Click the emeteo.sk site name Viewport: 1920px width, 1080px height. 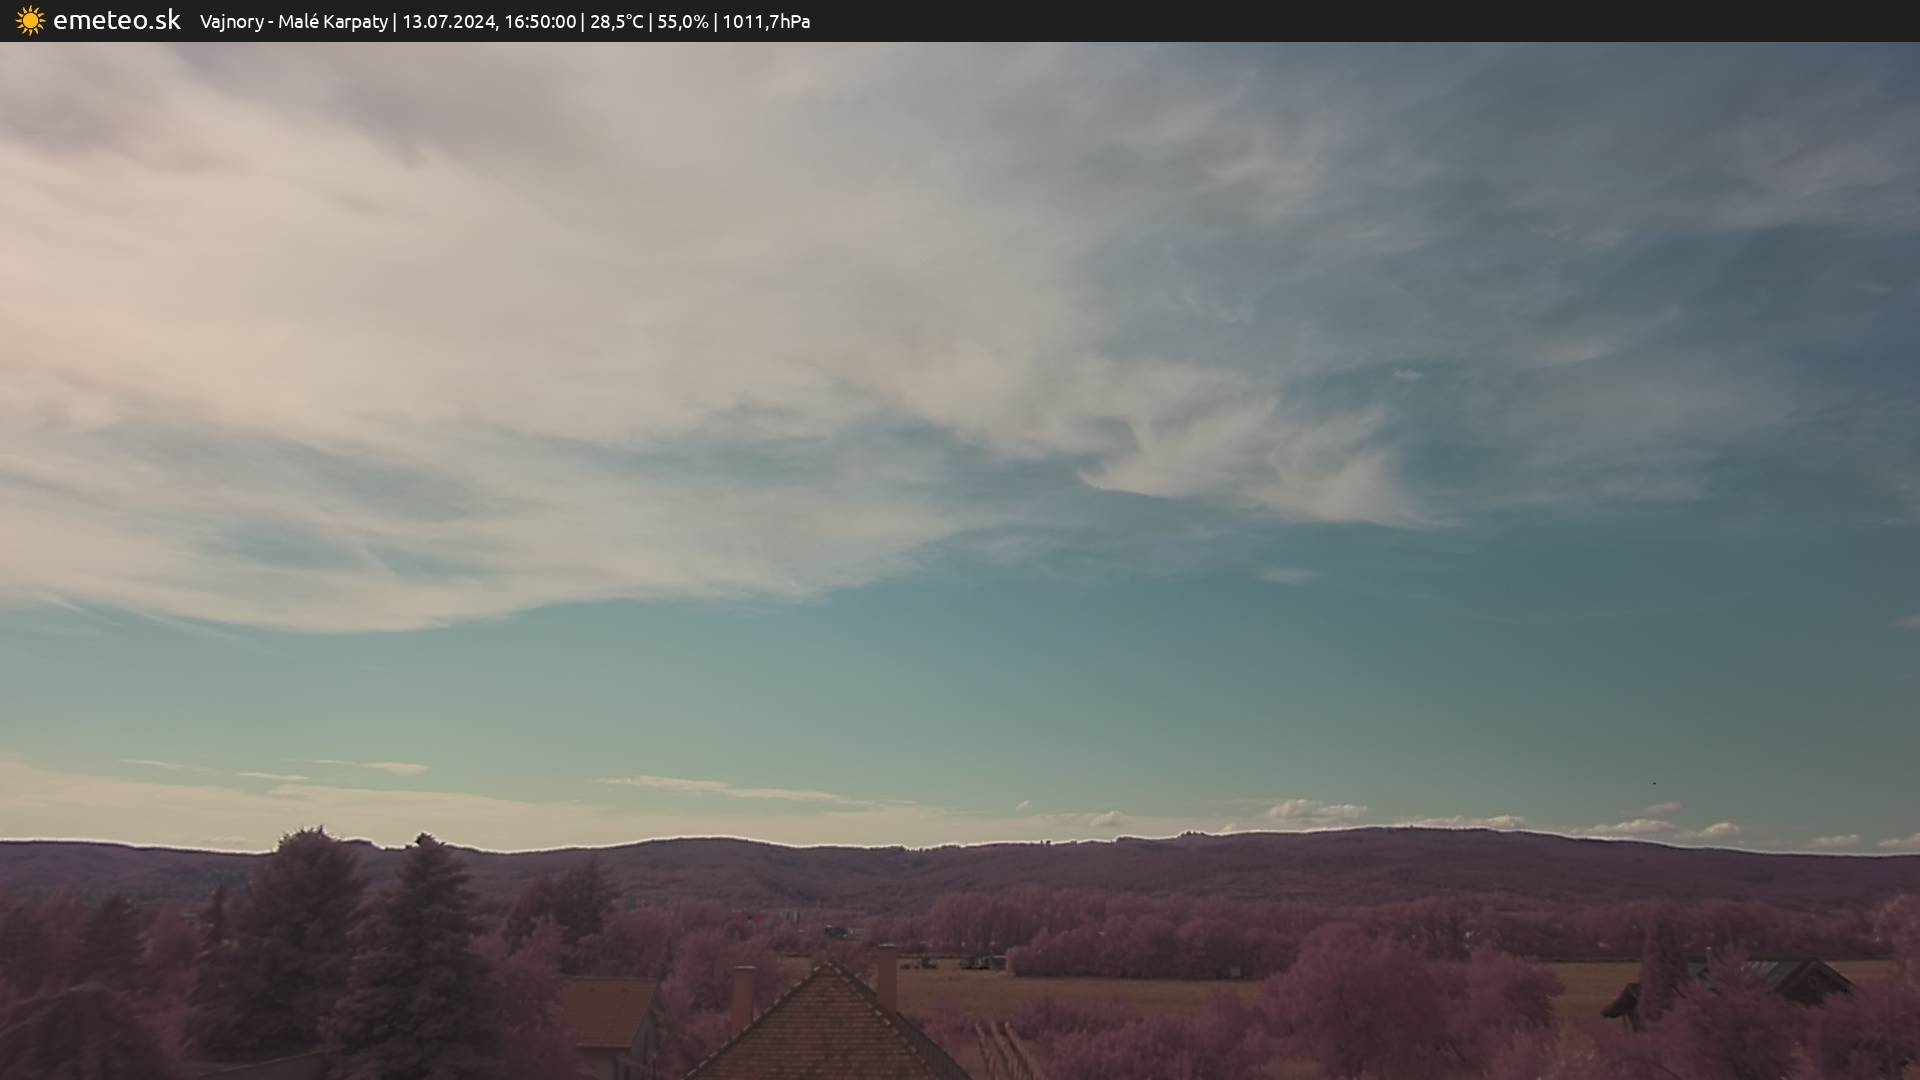[x=116, y=21]
